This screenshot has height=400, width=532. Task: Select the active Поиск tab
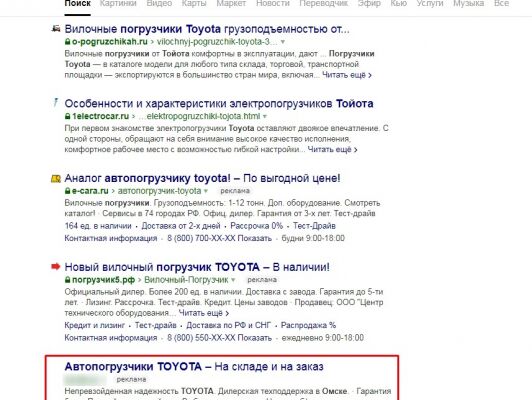tap(77, 3)
